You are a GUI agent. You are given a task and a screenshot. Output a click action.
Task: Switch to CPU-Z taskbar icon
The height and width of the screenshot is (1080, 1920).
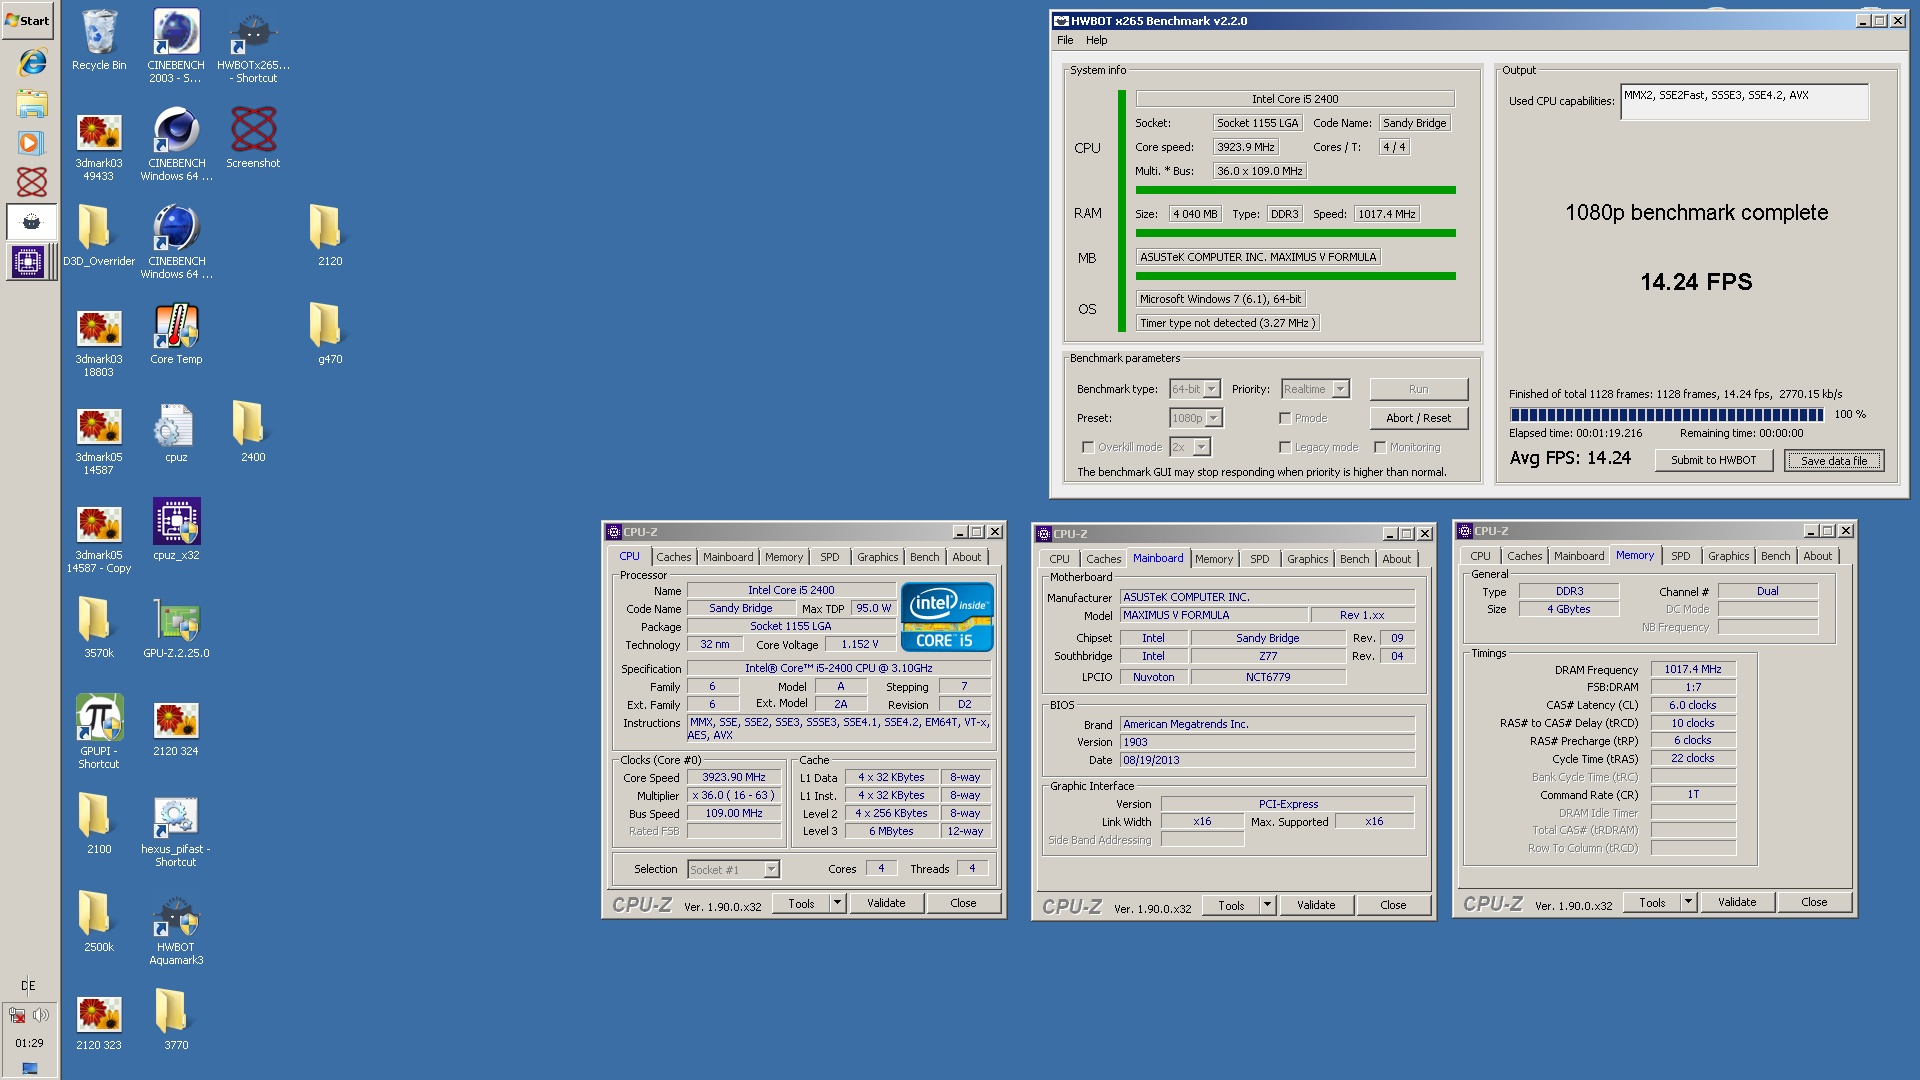click(x=32, y=262)
